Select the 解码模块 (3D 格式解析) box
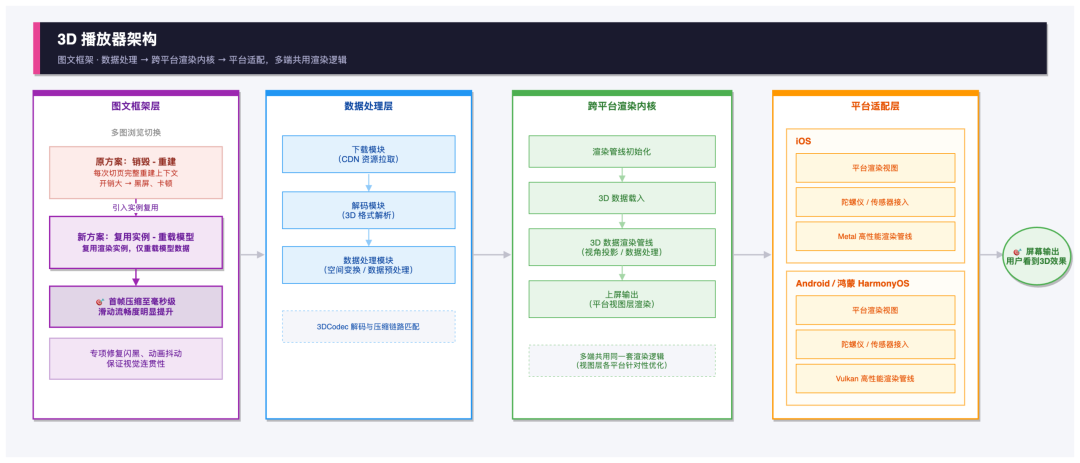 (x=368, y=209)
